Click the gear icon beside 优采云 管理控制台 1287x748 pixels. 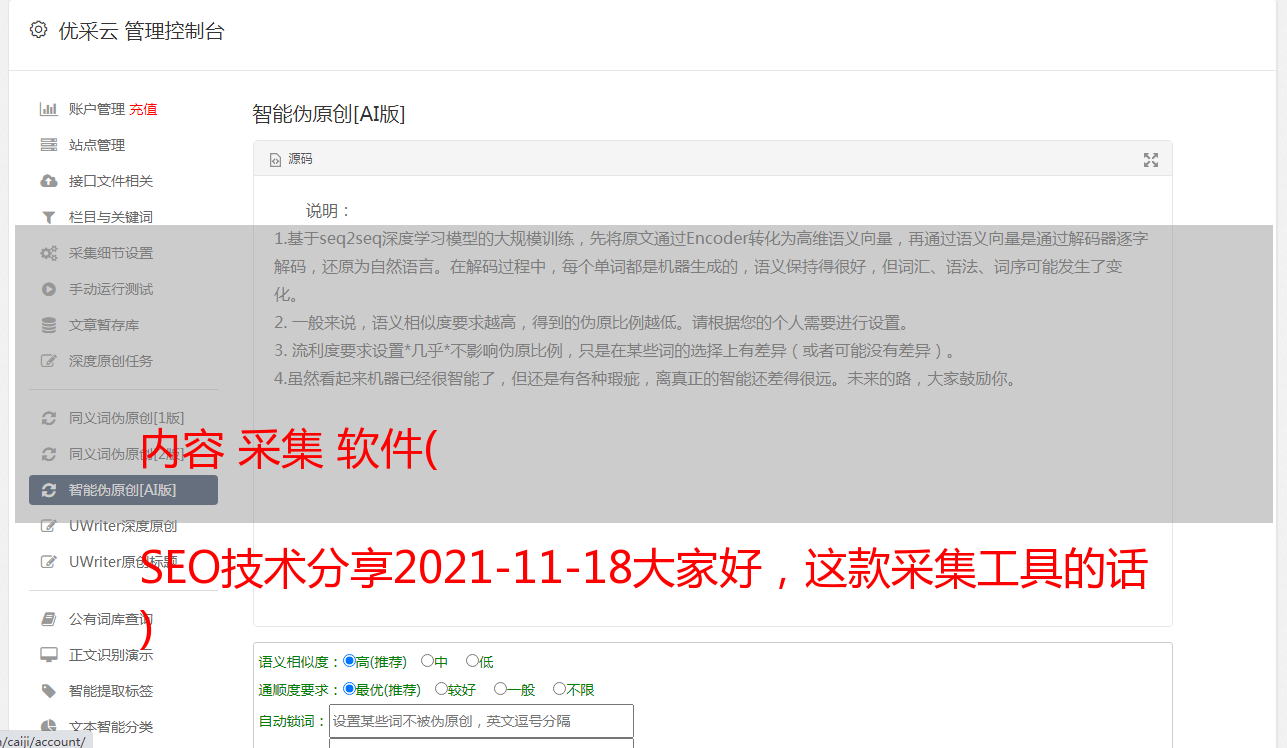pyautogui.click(x=38, y=30)
